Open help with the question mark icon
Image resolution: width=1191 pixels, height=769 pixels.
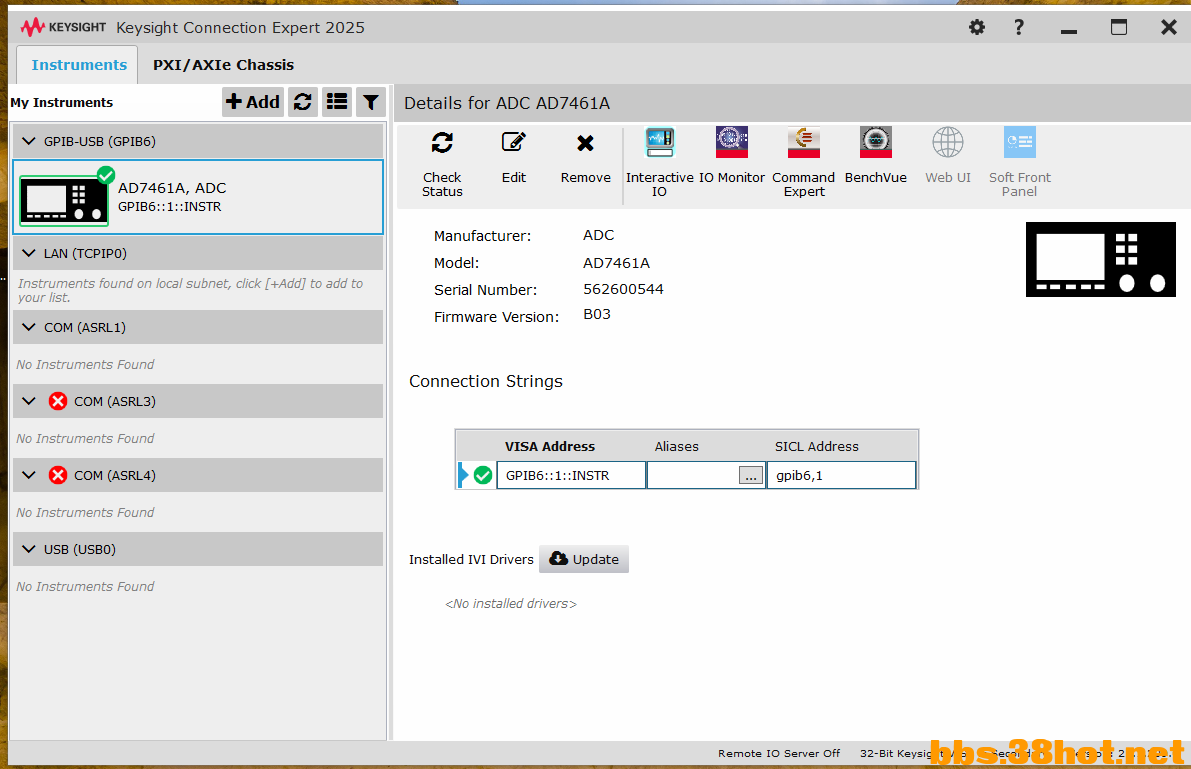point(1019,27)
